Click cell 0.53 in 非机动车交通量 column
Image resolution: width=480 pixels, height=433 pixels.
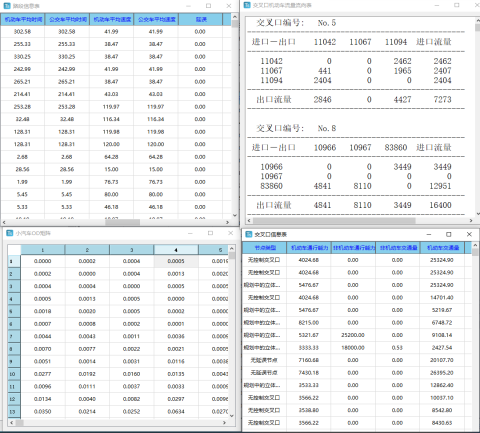click(397, 348)
